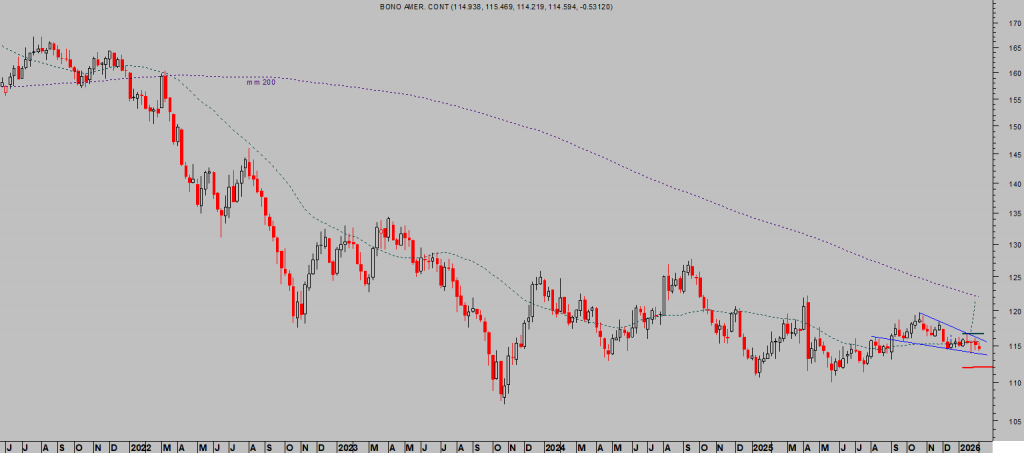
Task: Select the 'mm 200' moving average label
Action: [261, 82]
